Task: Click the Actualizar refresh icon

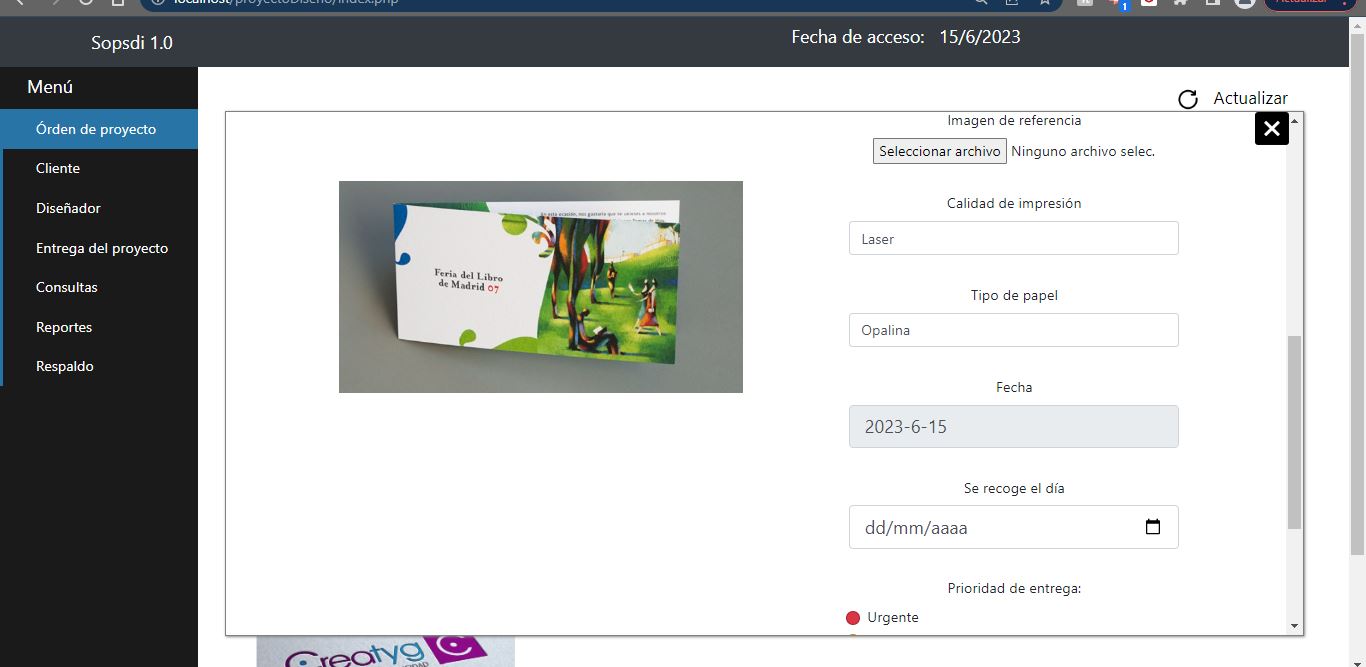Action: pos(1188,99)
